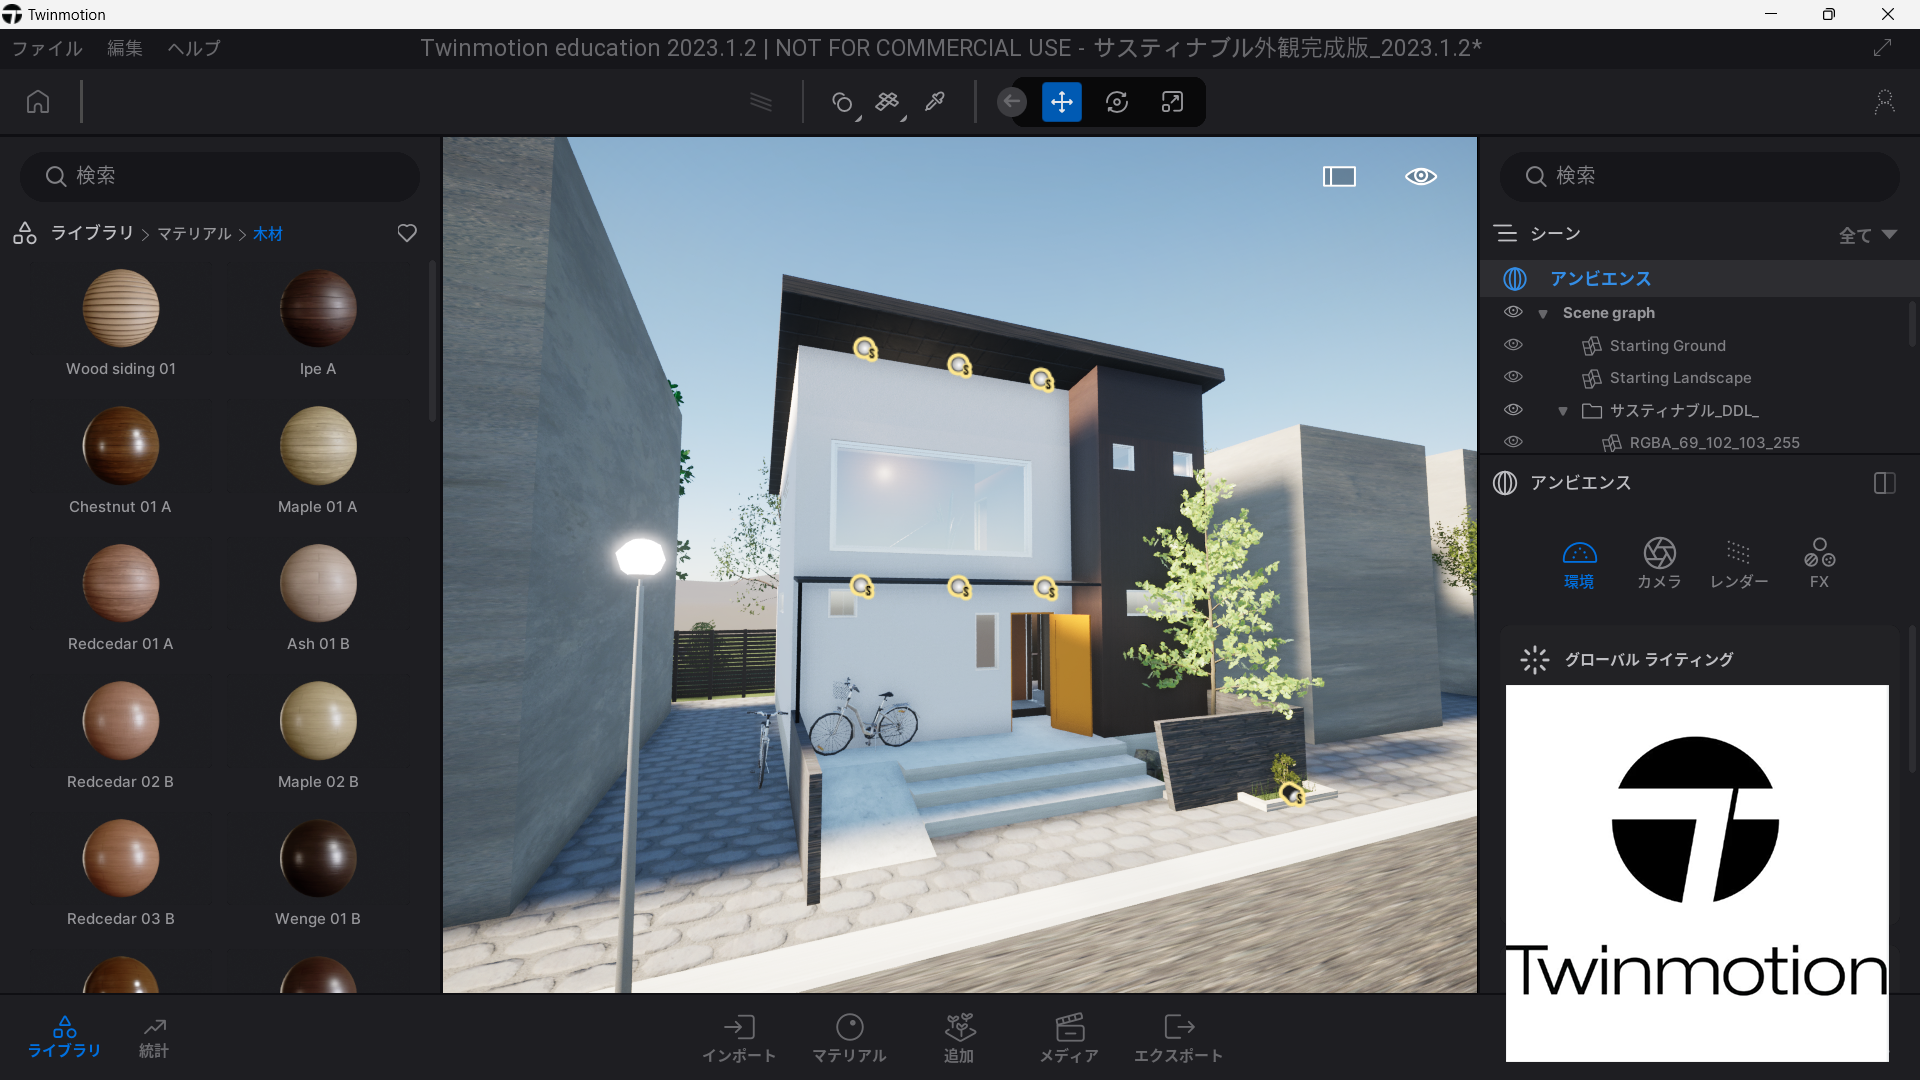This screenshot has width=1920, height=1080.
Task: Collapse the Scene graph tree
Action: click(1543, 314)
